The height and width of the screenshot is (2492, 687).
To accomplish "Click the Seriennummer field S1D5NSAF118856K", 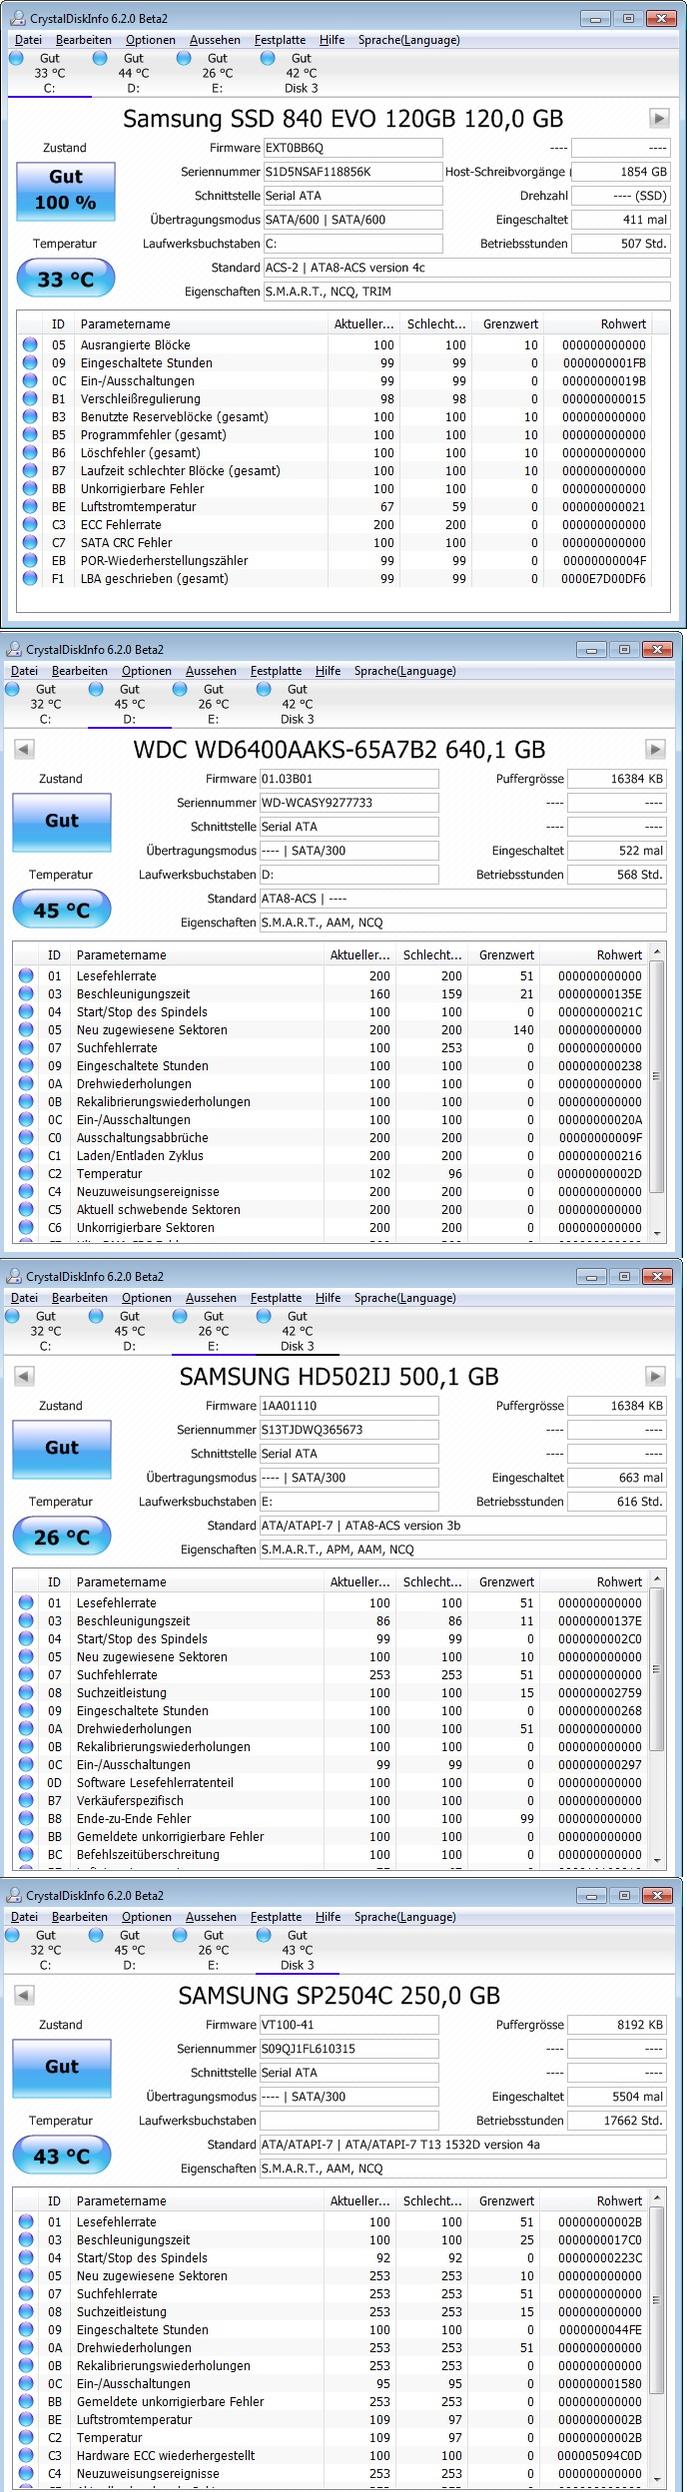I will point(352,172).
